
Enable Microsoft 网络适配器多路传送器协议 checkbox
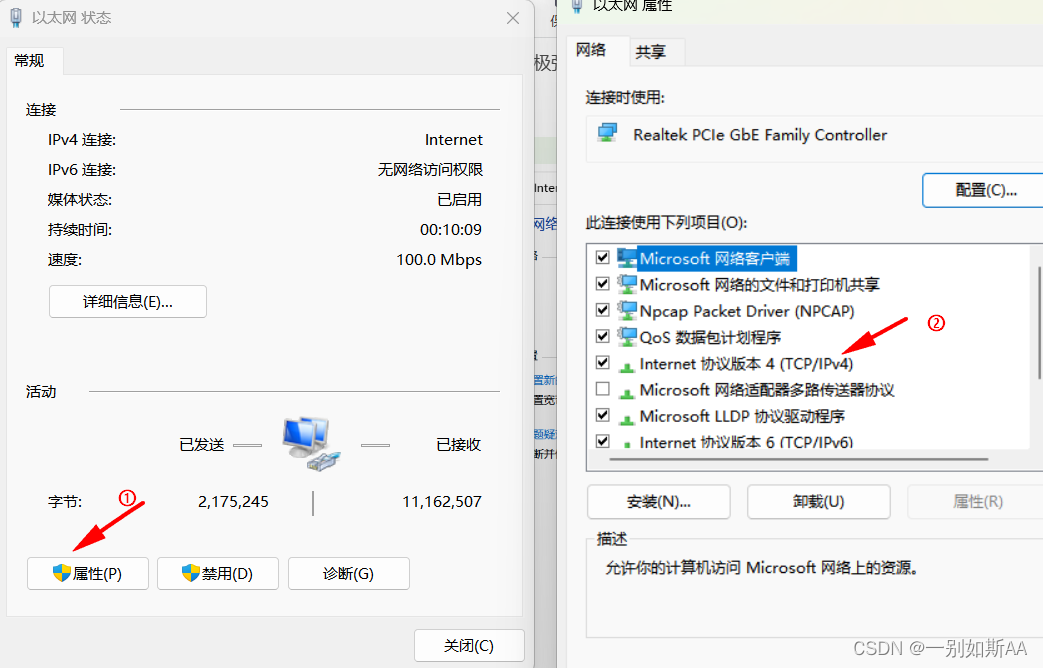pyautogui.click(x=603, y=389)
